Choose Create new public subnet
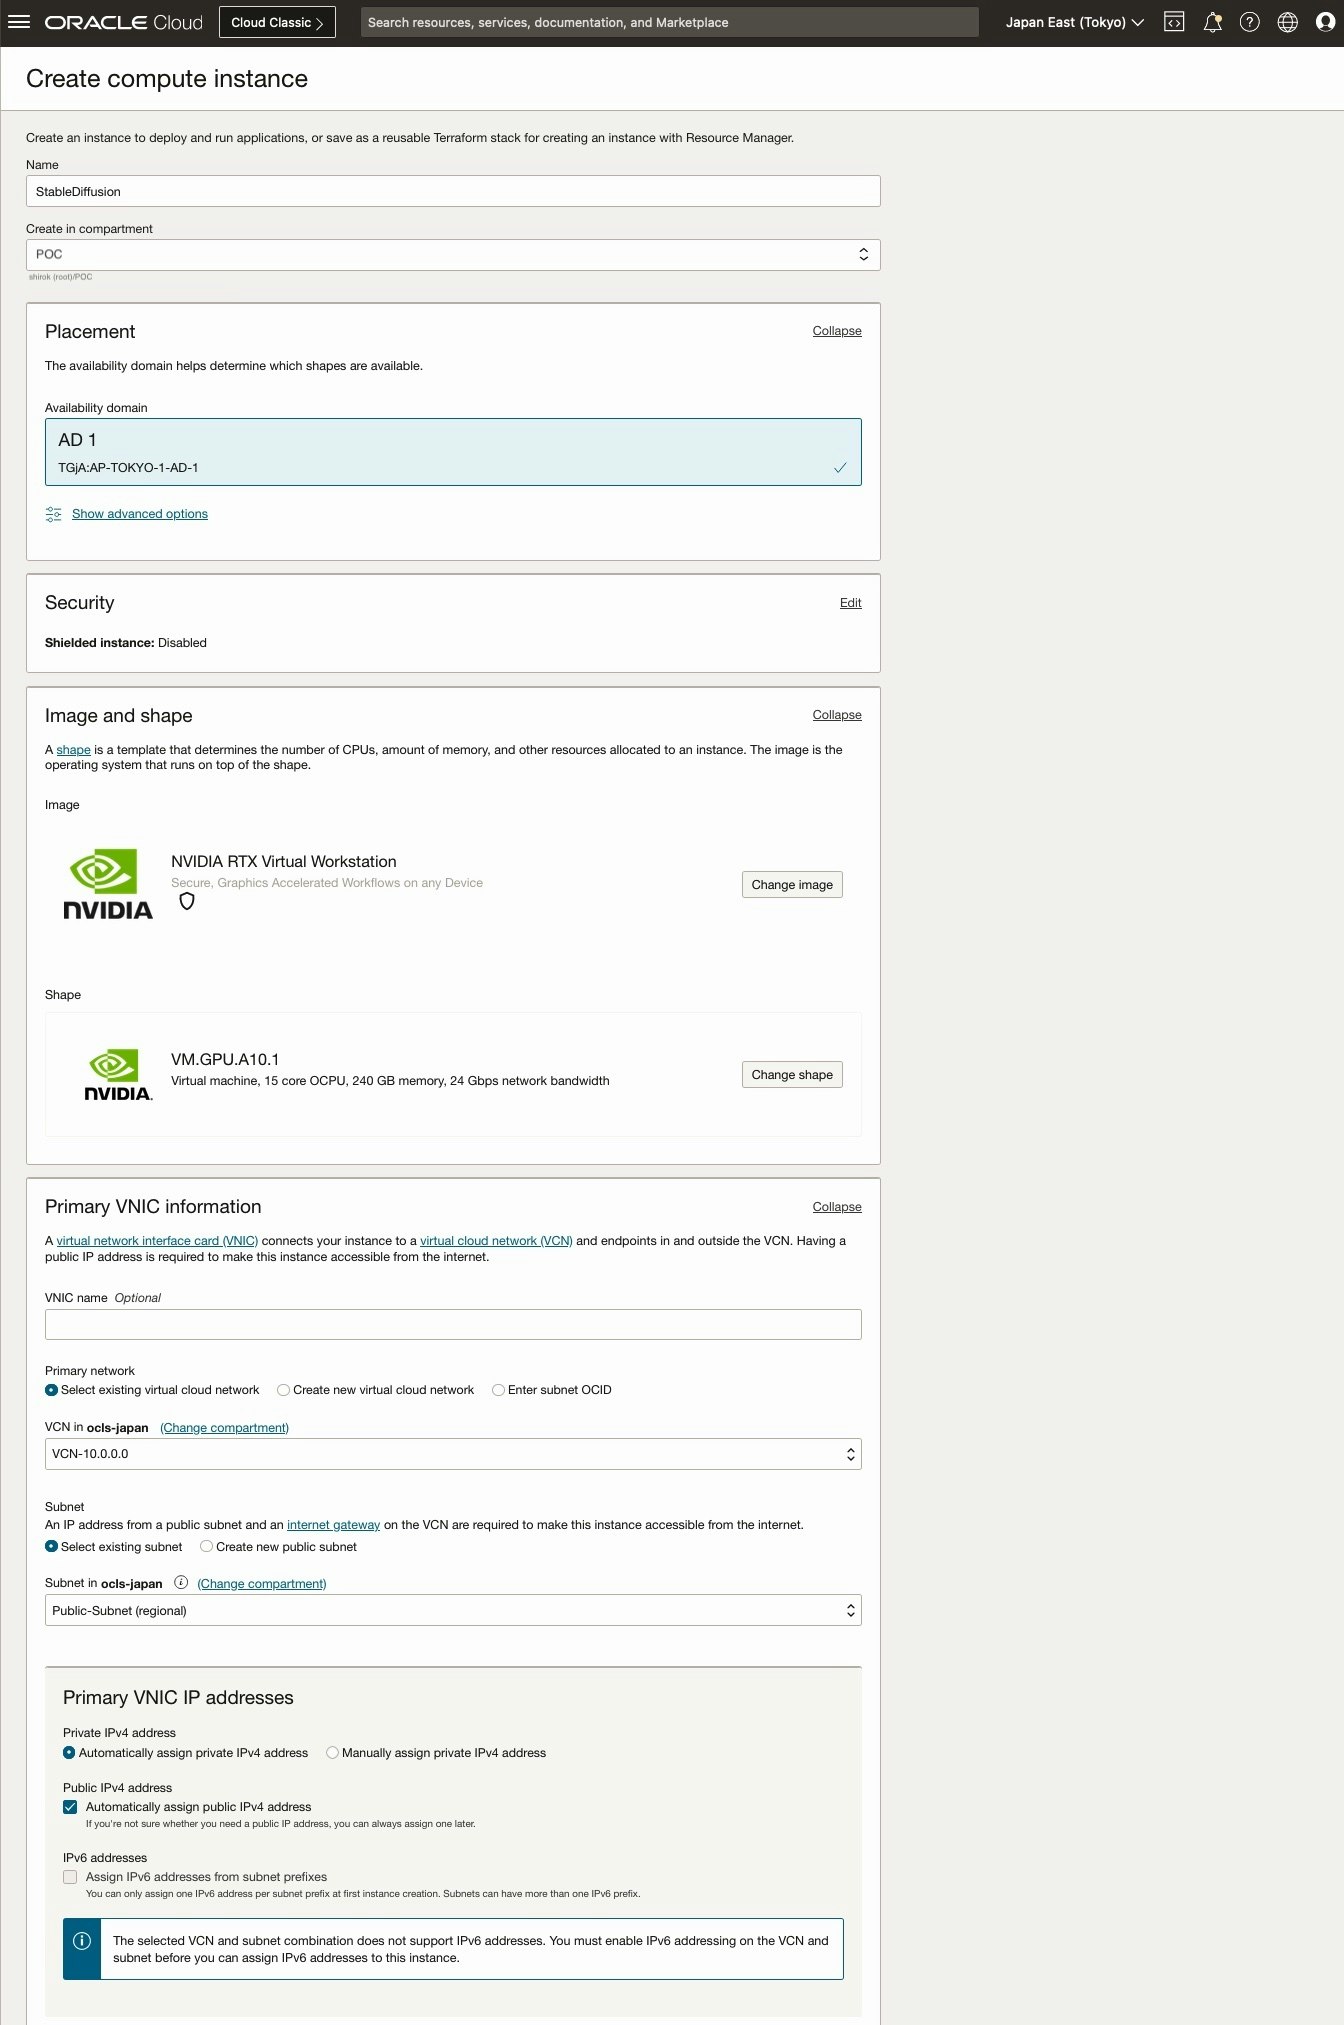 (206, 1546)
